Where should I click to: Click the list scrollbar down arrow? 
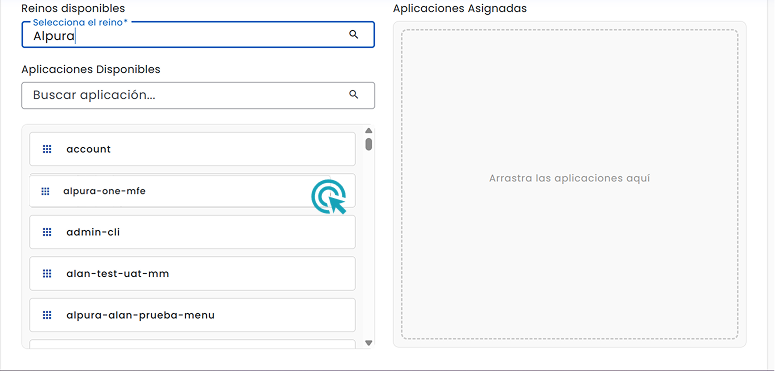click(369, 343)
